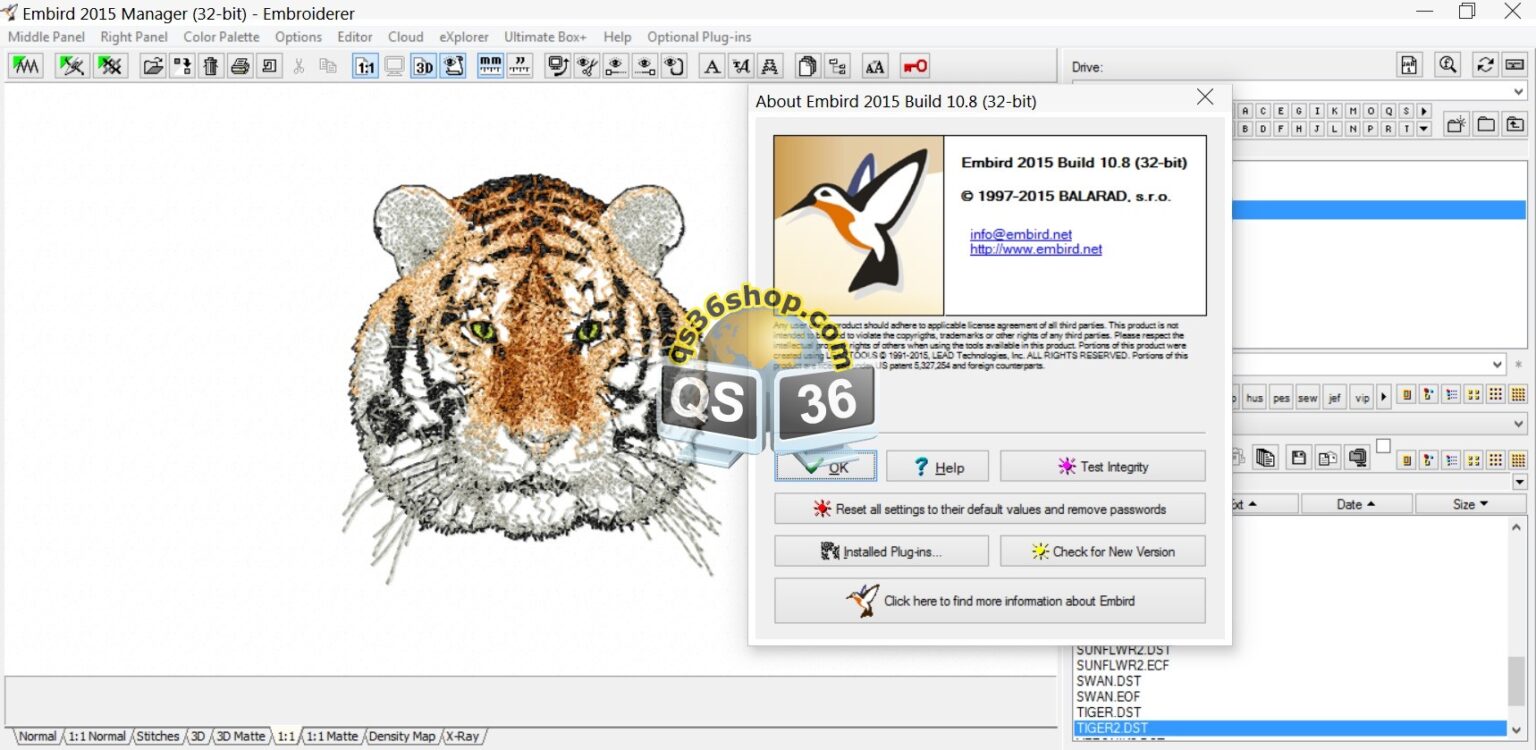The image size is (1536, 750).
Task: Switch to the X-Ray tab
Action: click(x=461, y=736)
